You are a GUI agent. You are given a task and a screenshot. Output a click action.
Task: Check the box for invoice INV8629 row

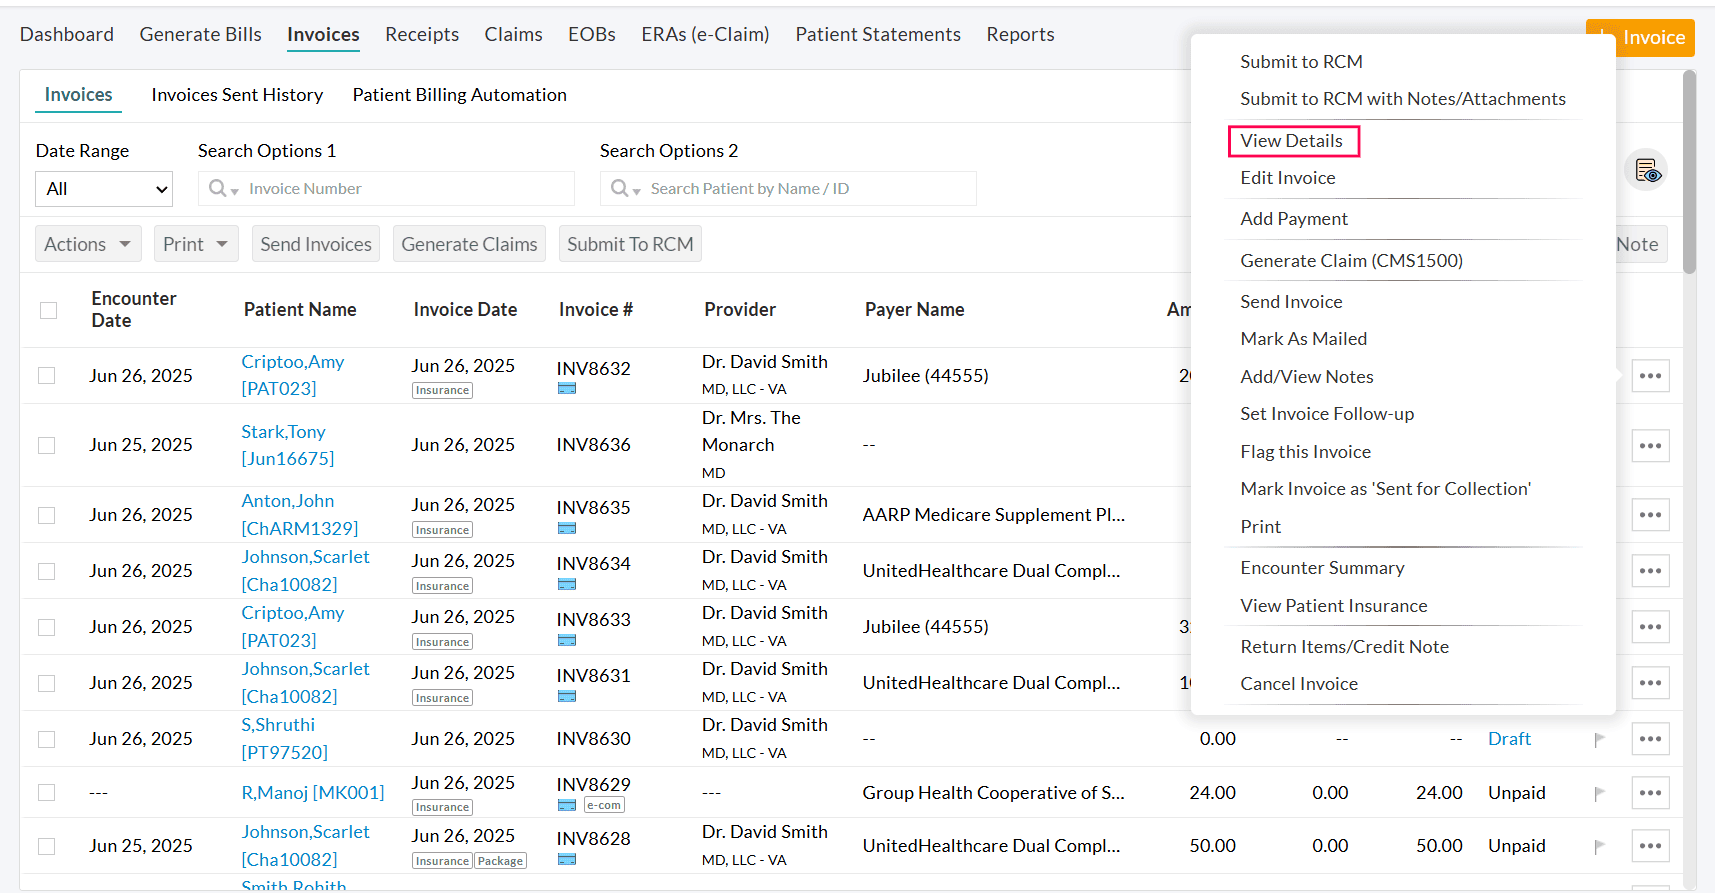point(46,792)
